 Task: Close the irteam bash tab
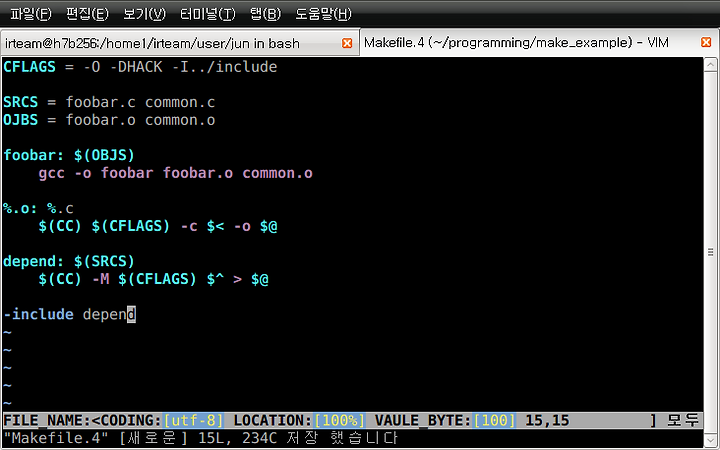347,43
